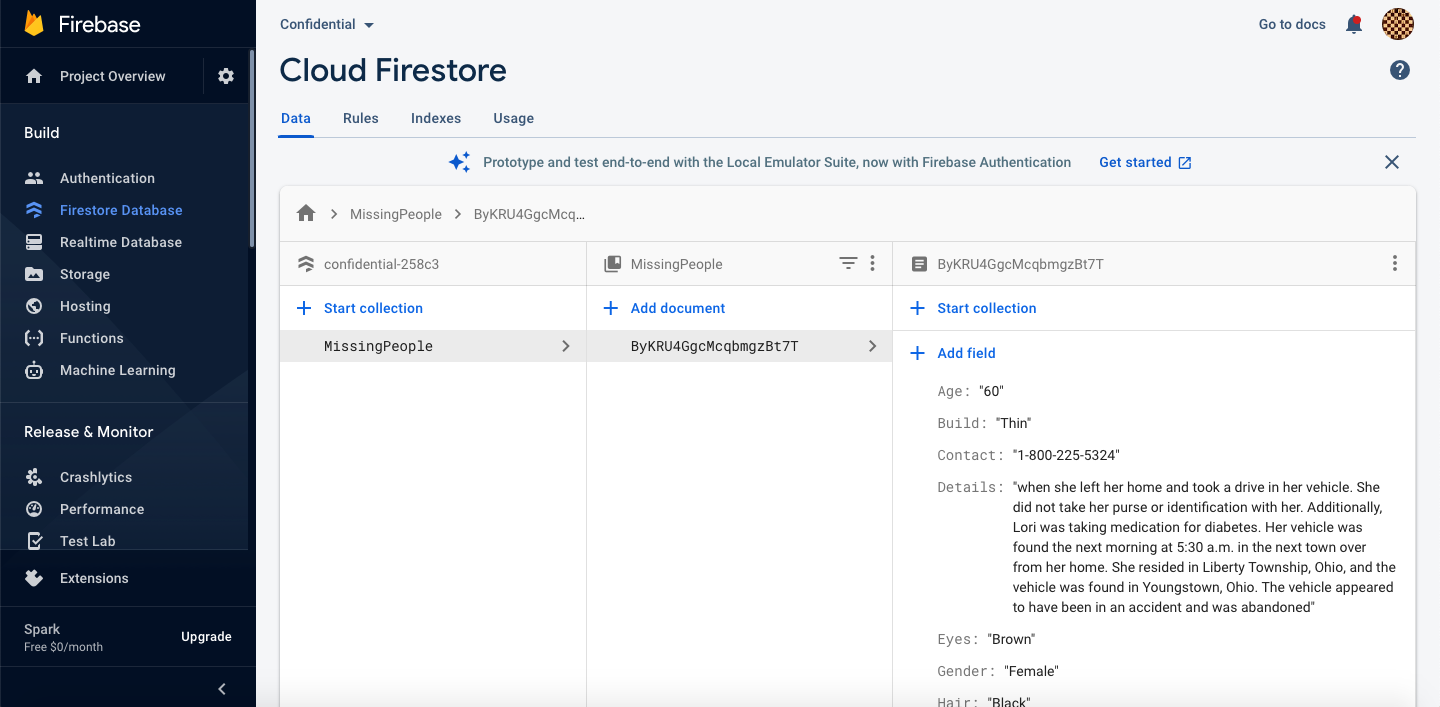
Task: Switch to the Indexes tab
Action: coord(436,118)
